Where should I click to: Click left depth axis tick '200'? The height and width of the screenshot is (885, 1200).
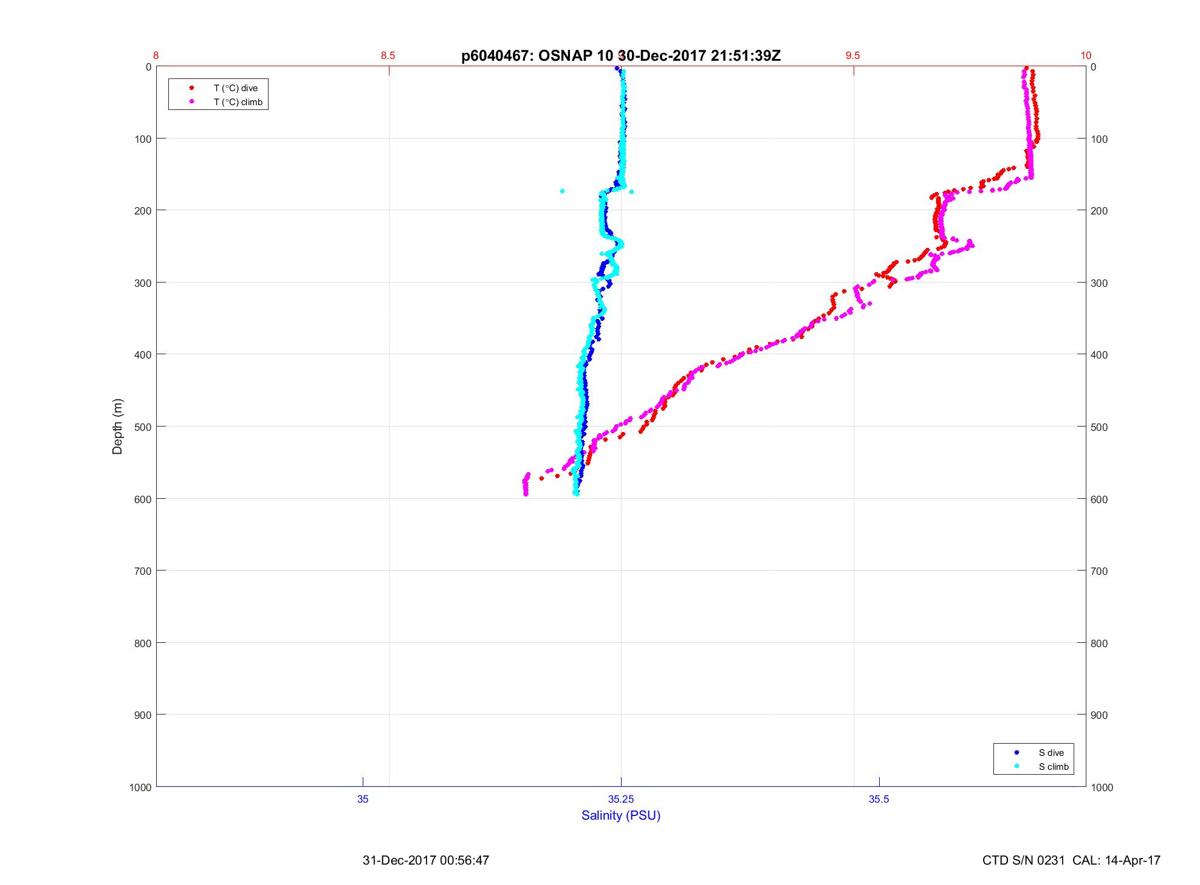pyautogui.click(x=141, y=211)
